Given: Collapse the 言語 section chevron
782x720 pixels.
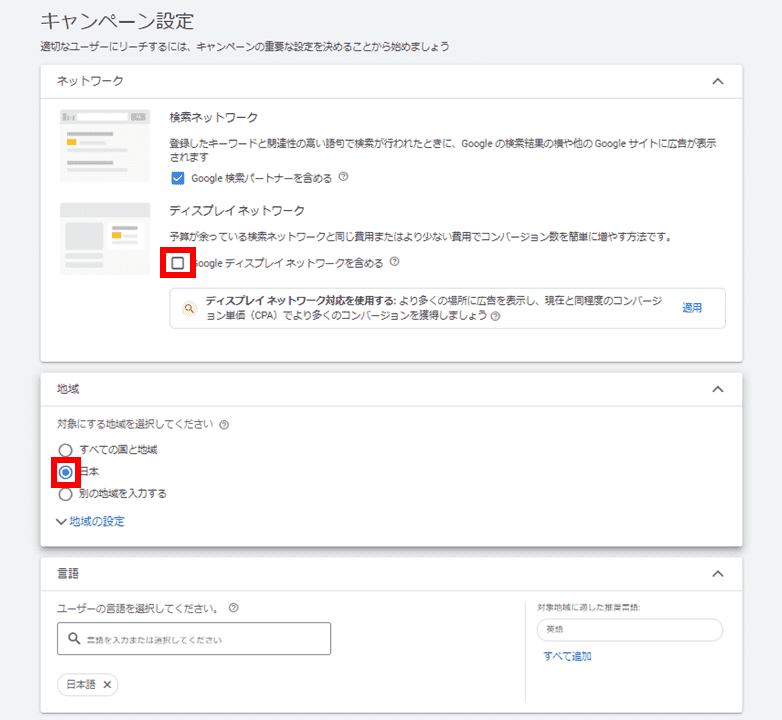Looking at the screenshot, I should point(717,574).
